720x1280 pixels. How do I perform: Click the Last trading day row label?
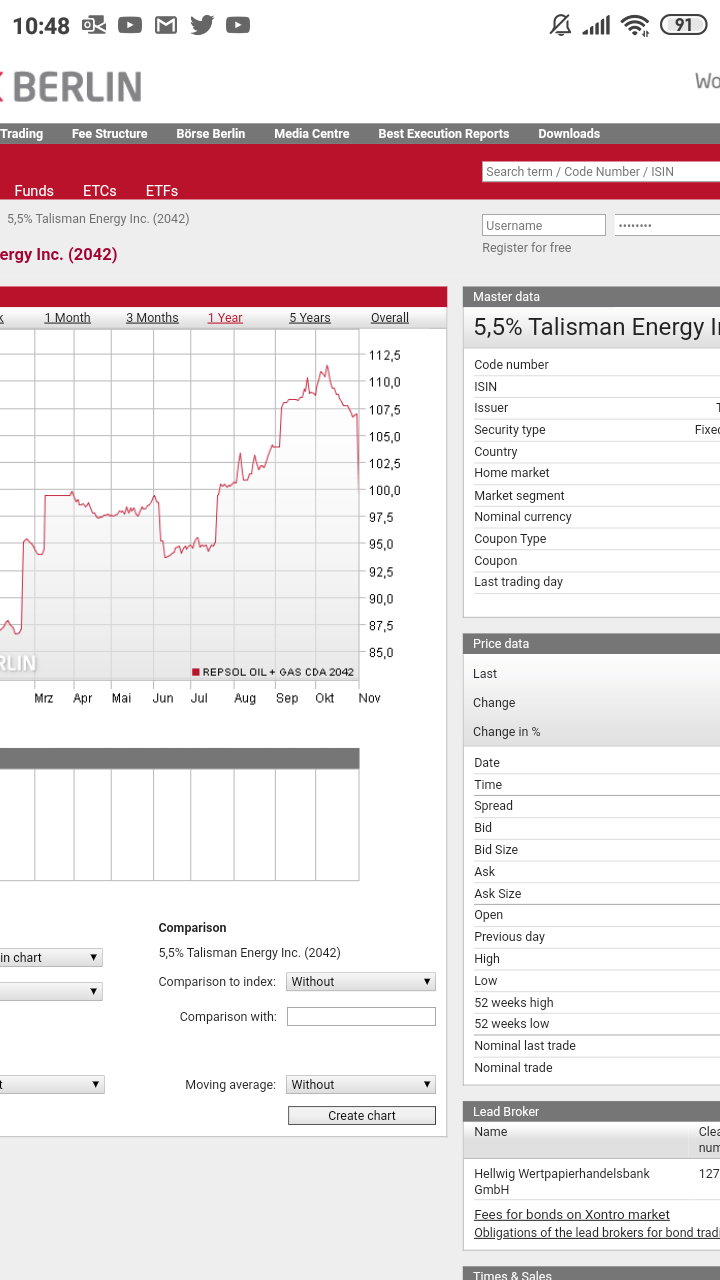pyautogui.click(x=518, y=582)
